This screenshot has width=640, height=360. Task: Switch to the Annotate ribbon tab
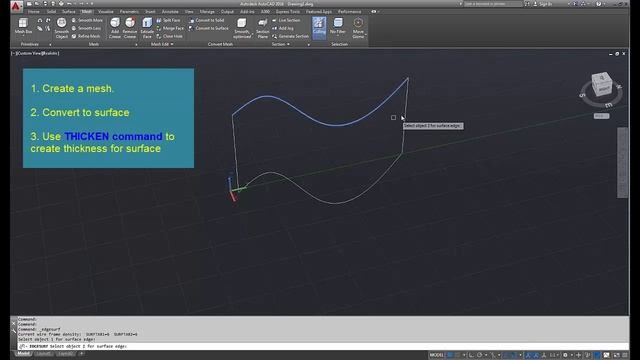coord(170,11)
